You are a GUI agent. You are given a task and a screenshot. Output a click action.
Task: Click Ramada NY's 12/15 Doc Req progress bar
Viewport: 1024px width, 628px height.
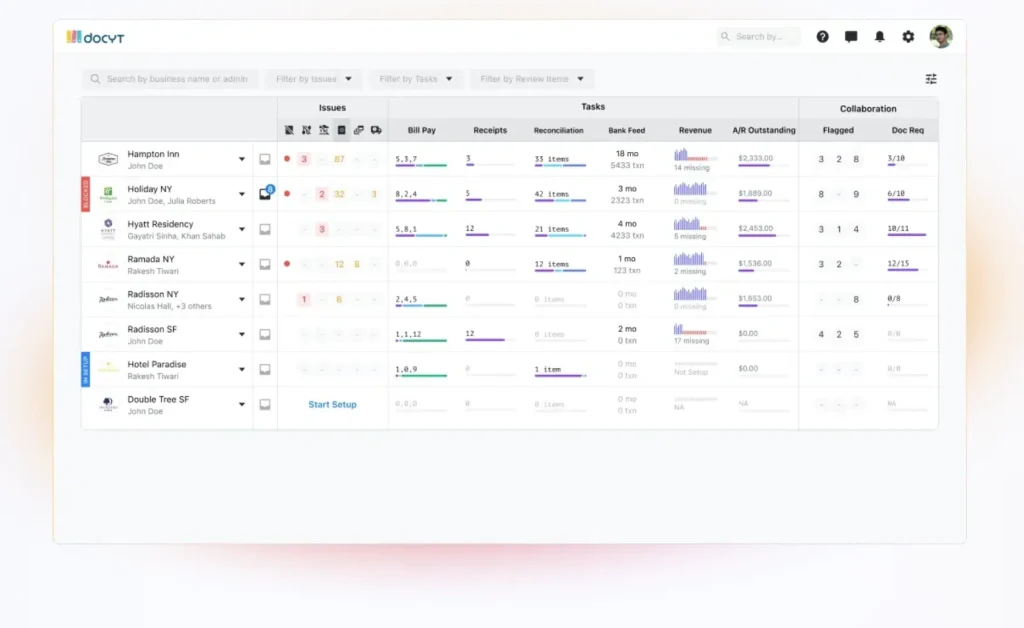[903, 270]
